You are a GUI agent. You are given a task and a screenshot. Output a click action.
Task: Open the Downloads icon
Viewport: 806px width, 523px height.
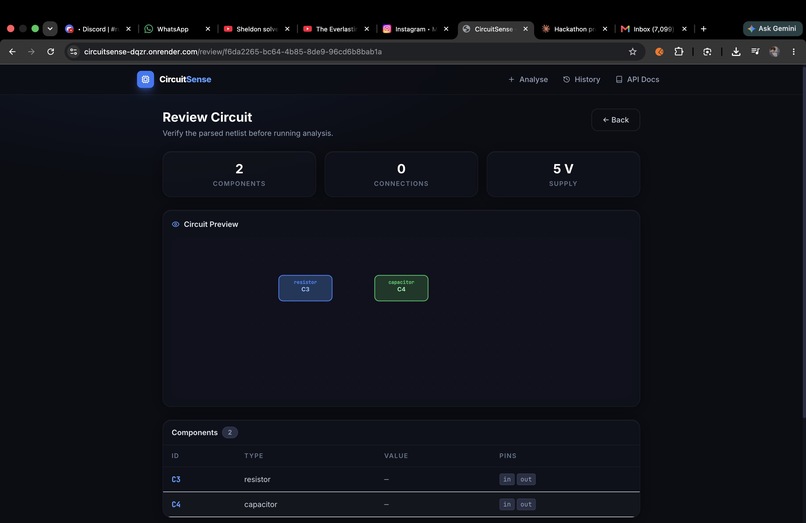[x=736, y=51]
